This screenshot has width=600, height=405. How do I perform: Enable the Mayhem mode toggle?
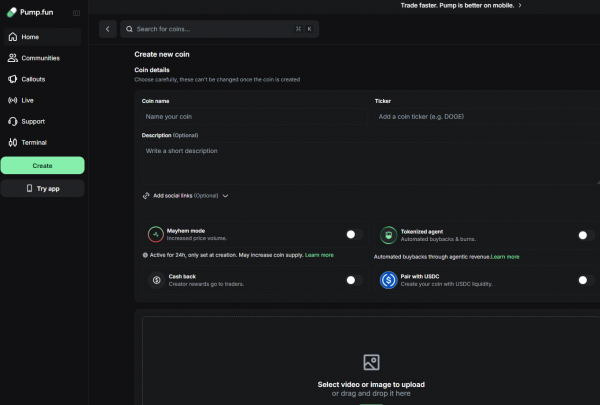coord(354,234)
